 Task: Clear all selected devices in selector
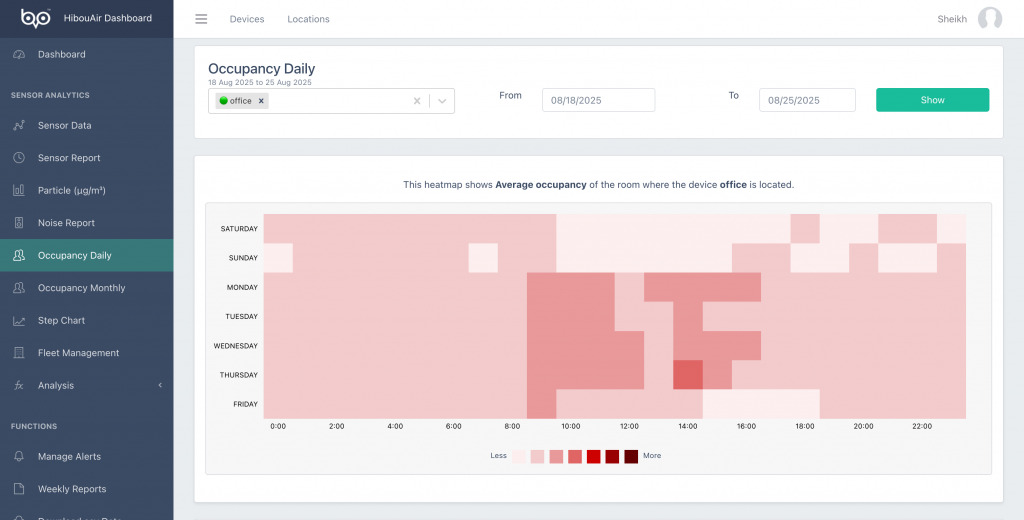pyautogui.click(x=417, y=101)
